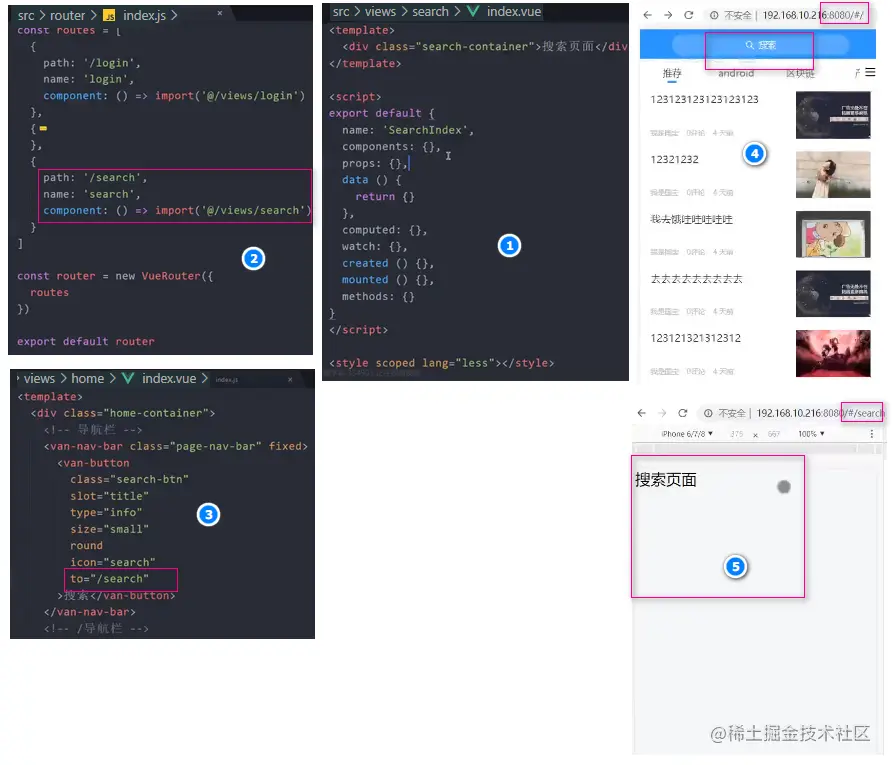Viewport: 892px width, 765px height.
Task: Open article titled 1231231231231​23123
Action: tap(704, 100)
